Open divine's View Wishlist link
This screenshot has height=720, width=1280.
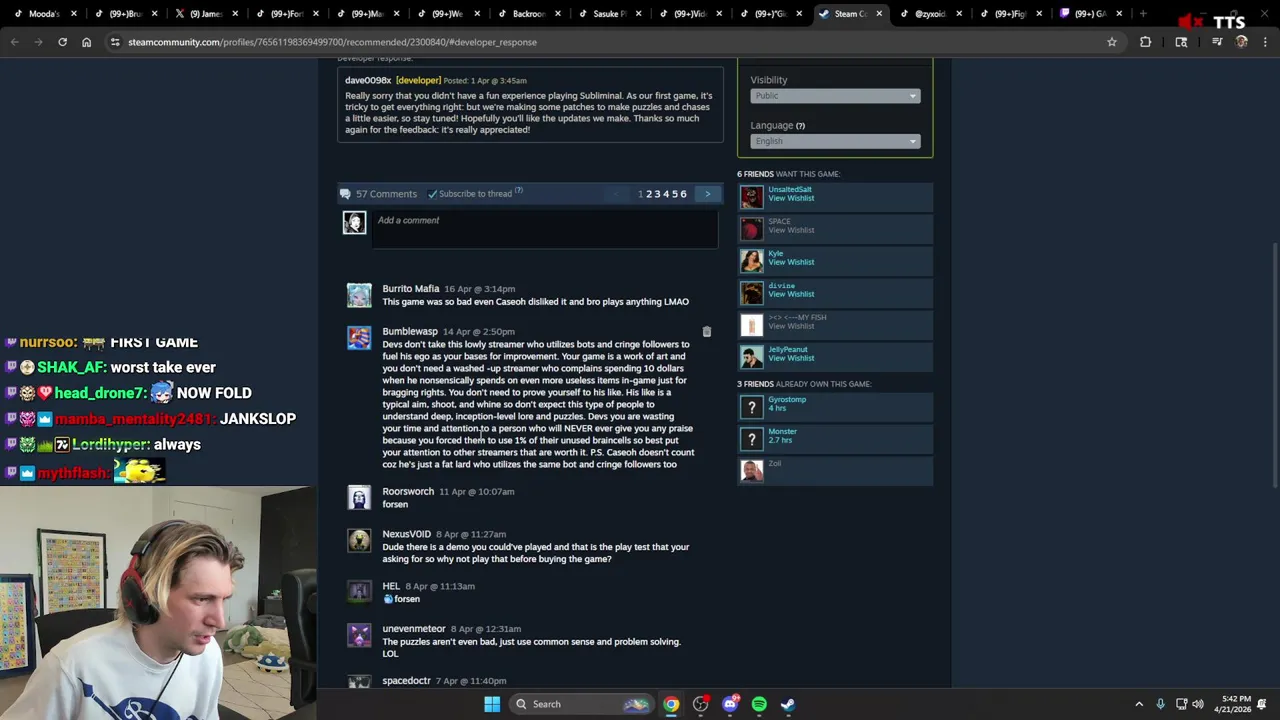click(791, 294)
